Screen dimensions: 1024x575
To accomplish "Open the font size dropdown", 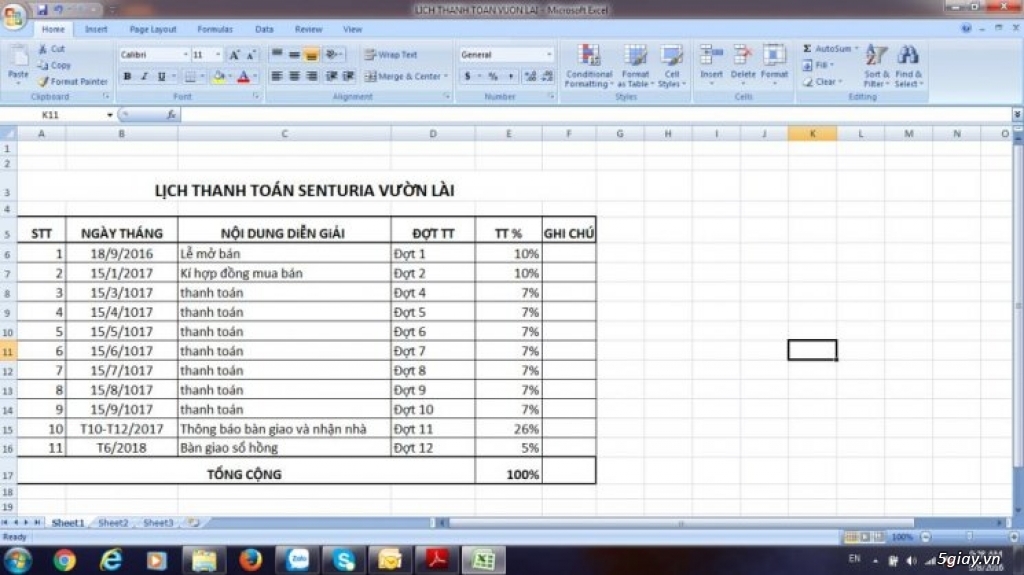I will [217, 55].
